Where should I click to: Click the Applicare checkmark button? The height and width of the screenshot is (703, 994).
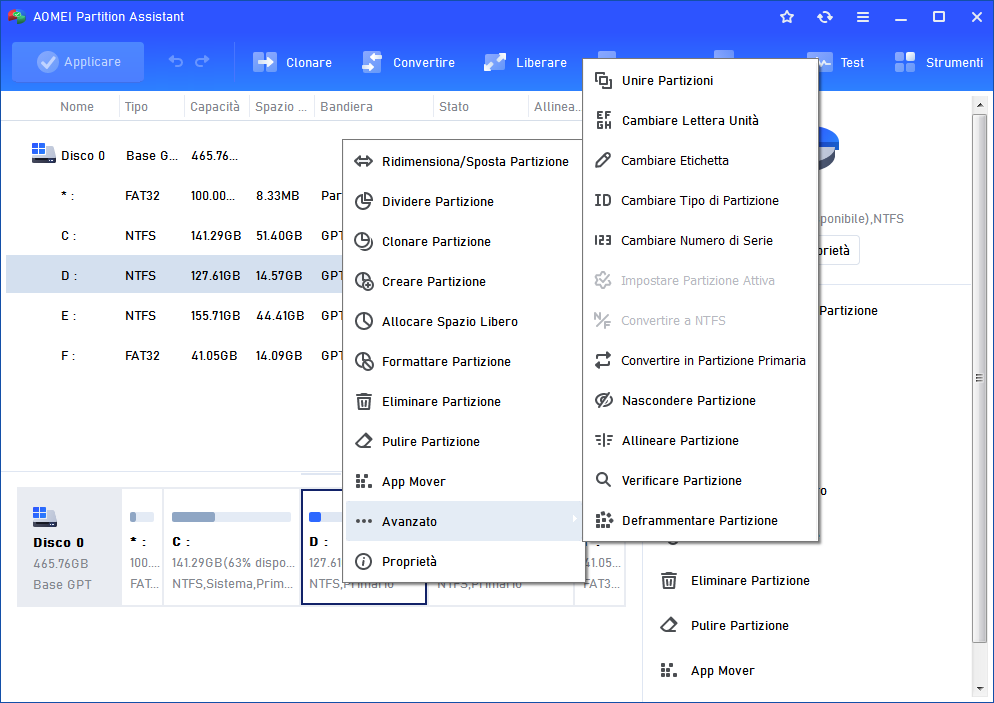click(x=78, y=62)
